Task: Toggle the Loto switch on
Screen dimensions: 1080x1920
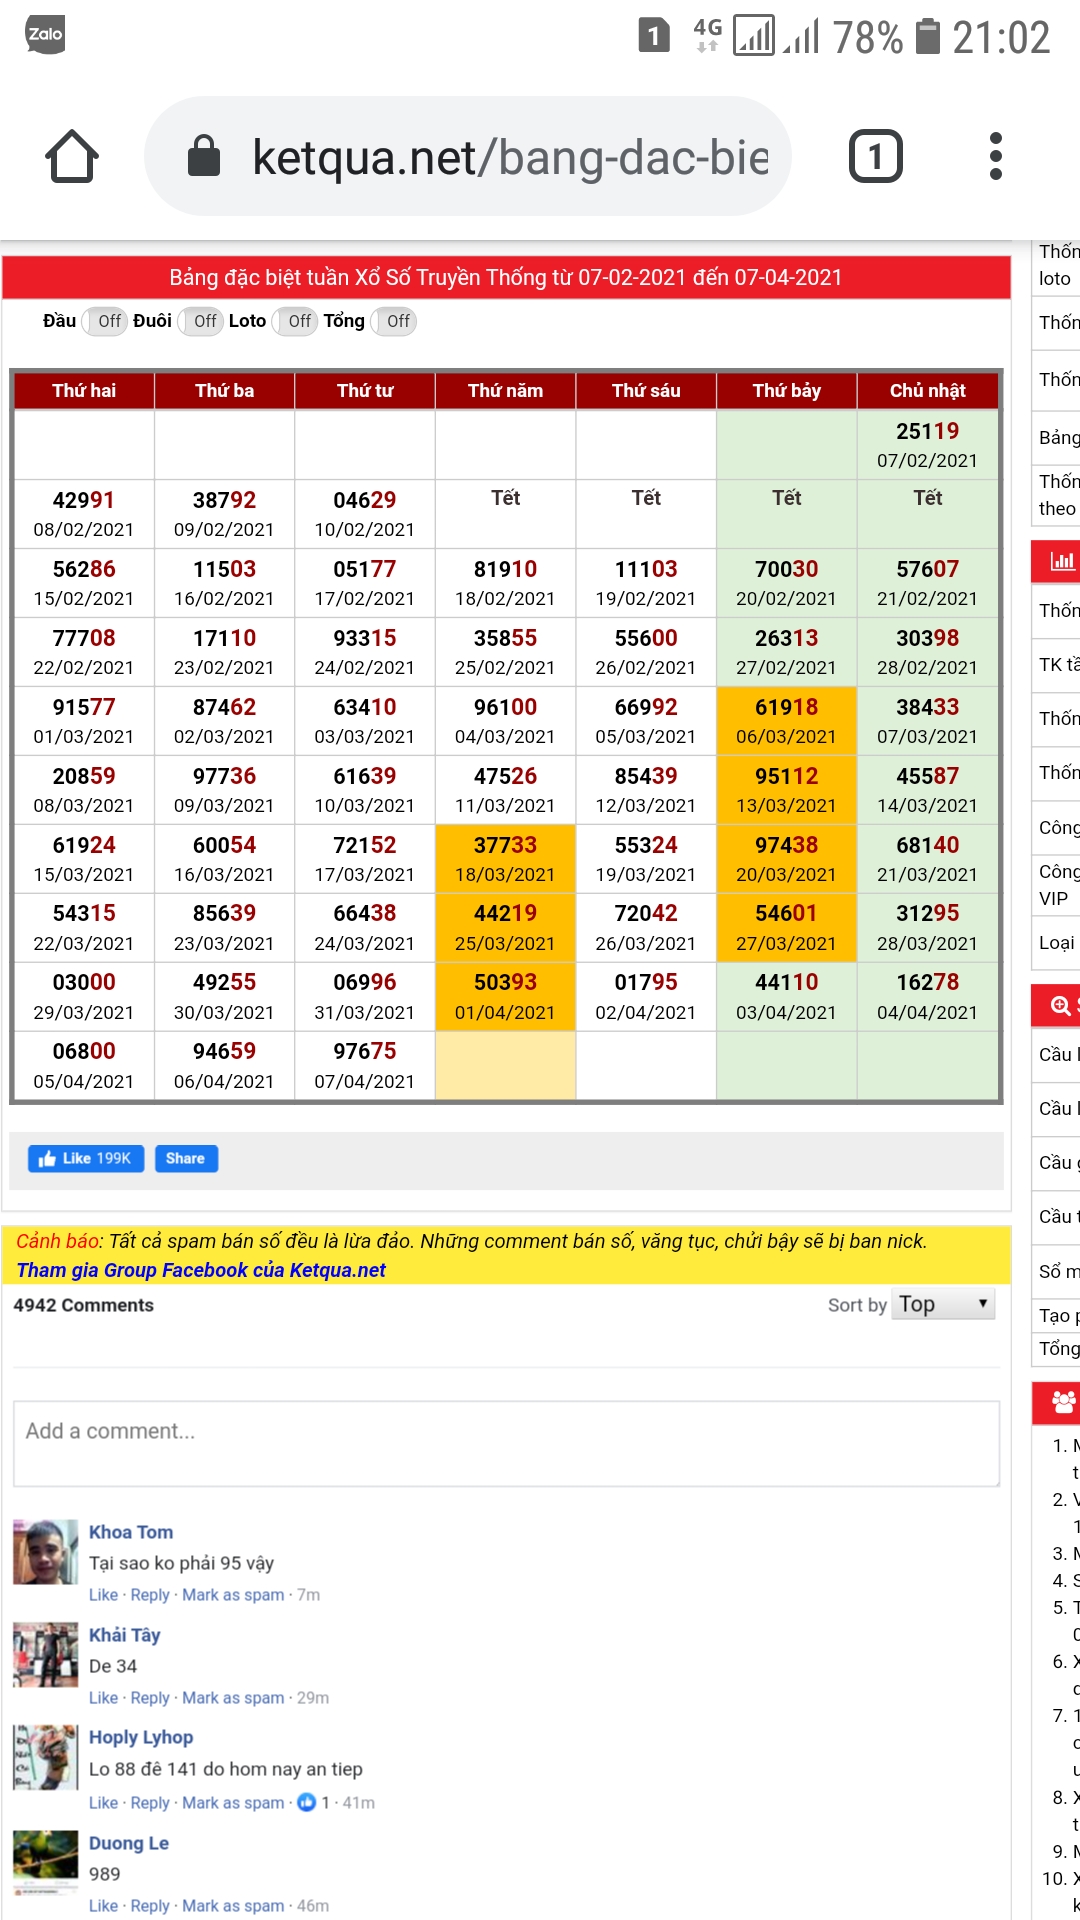Action: click(x=295, y=321)
